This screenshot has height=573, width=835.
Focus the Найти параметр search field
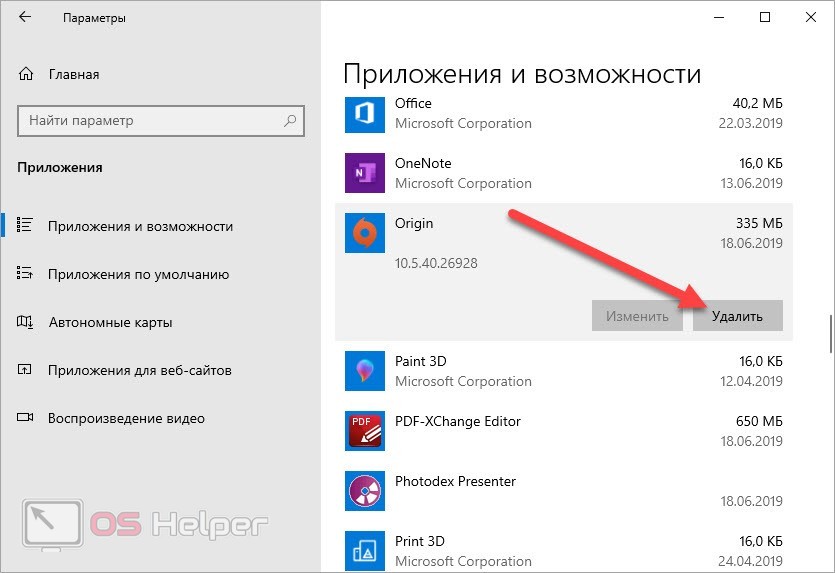pyautogui.click(x=161, y=121)
